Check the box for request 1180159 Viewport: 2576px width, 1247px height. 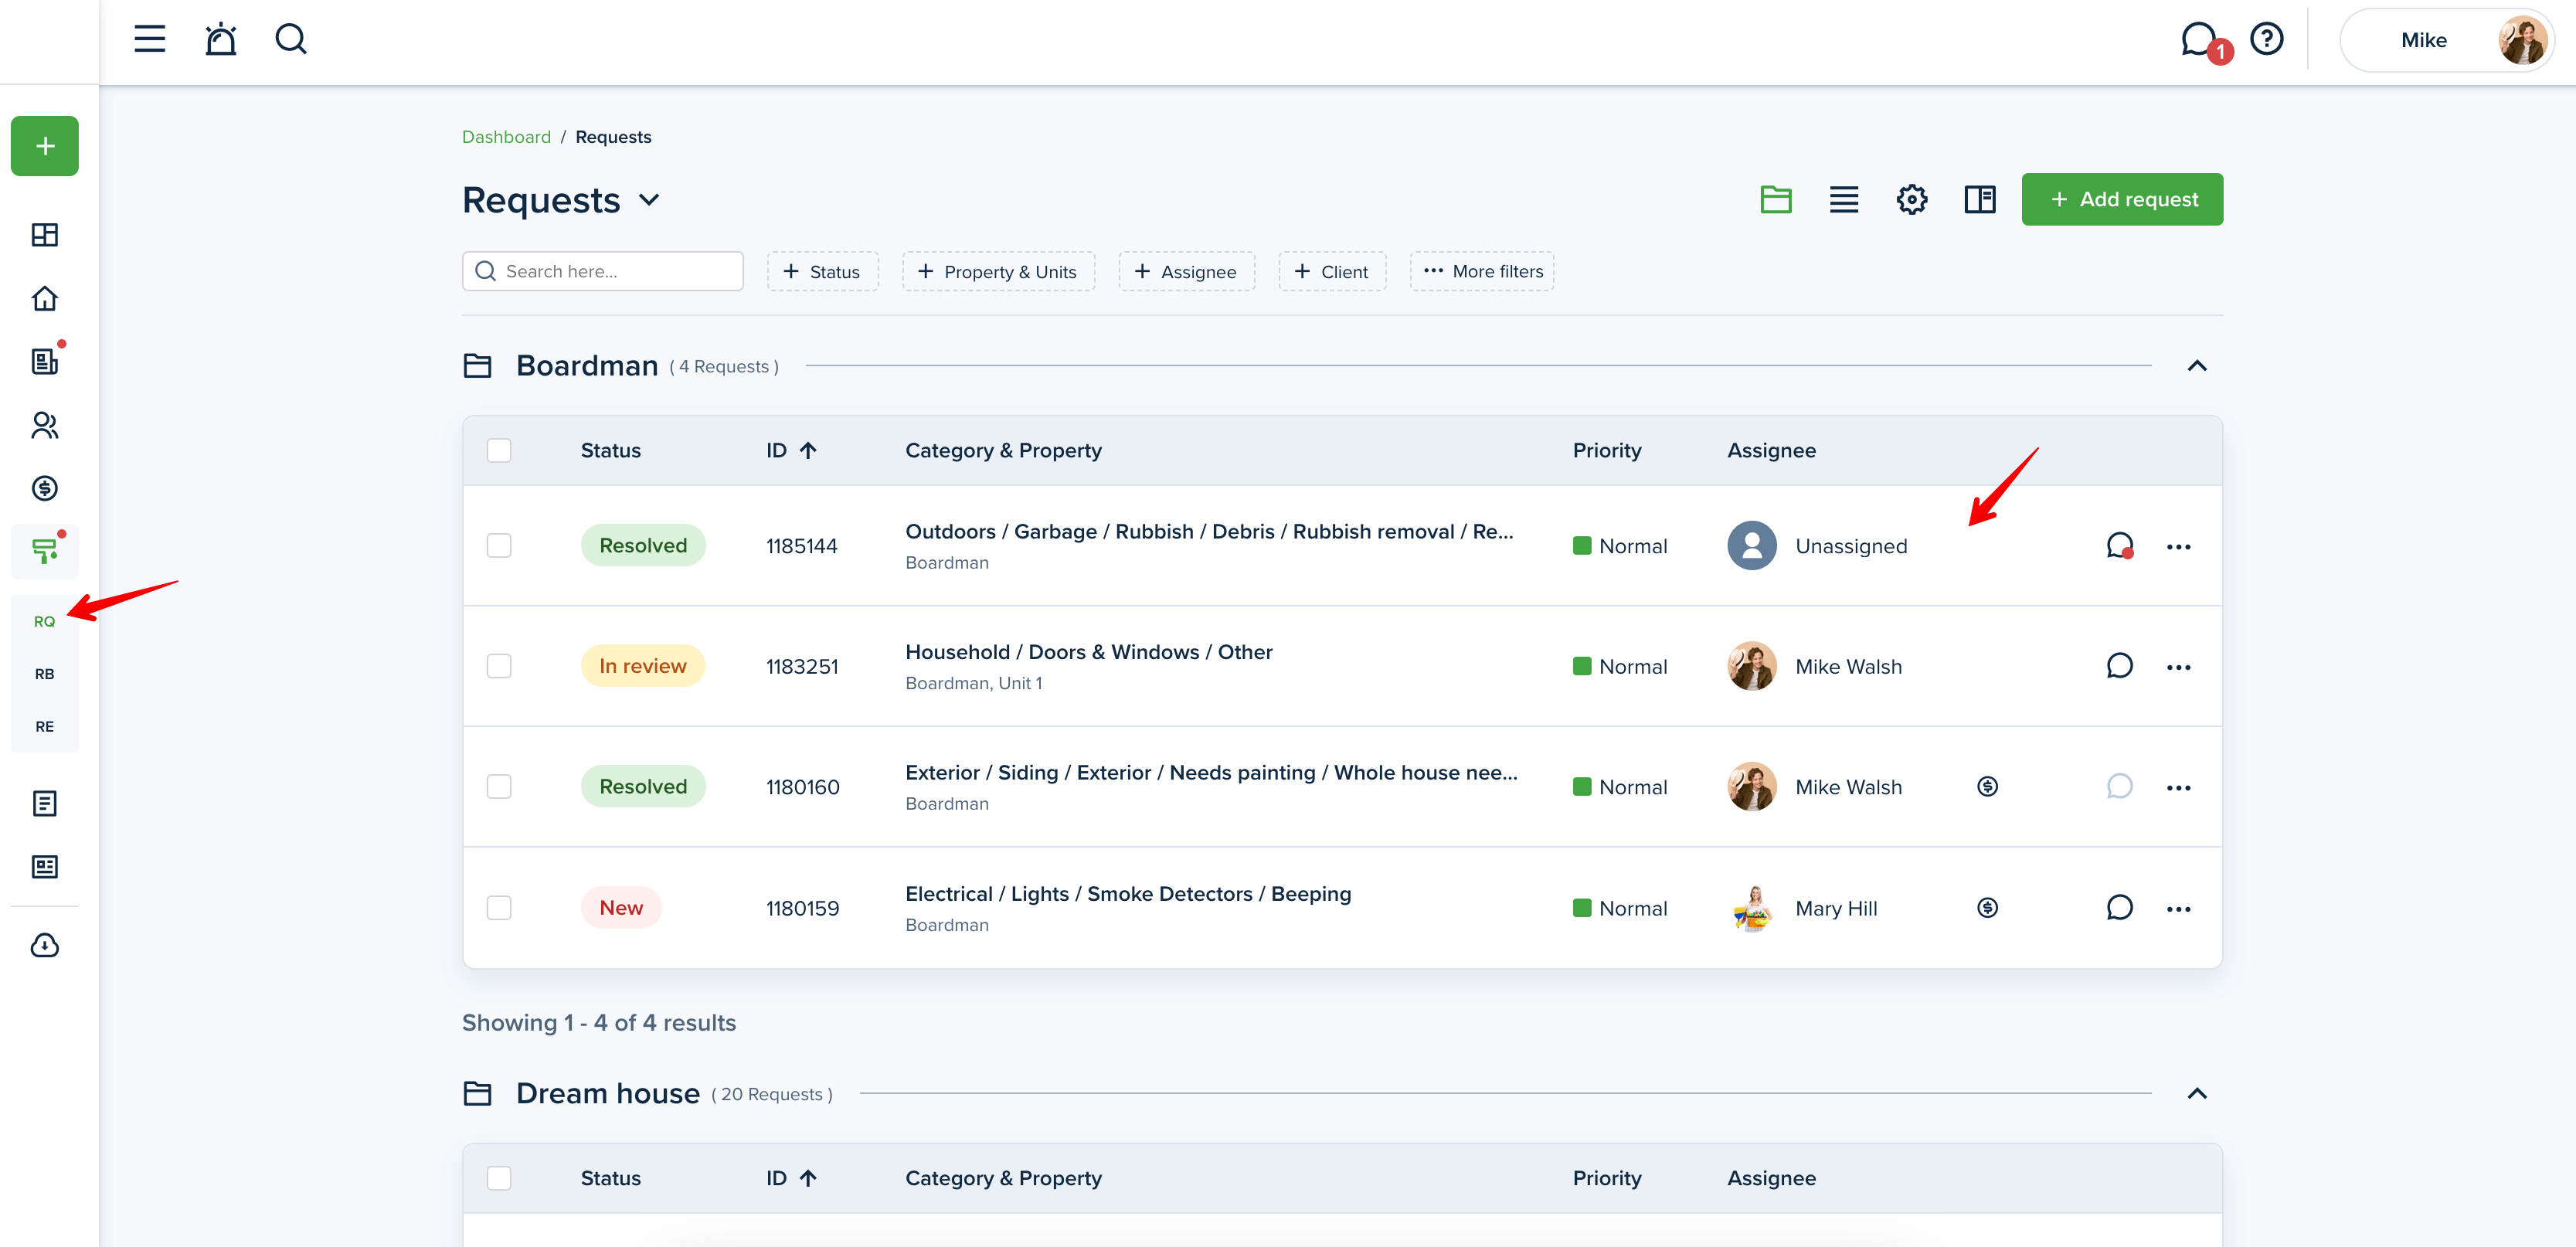click(499, 908)
